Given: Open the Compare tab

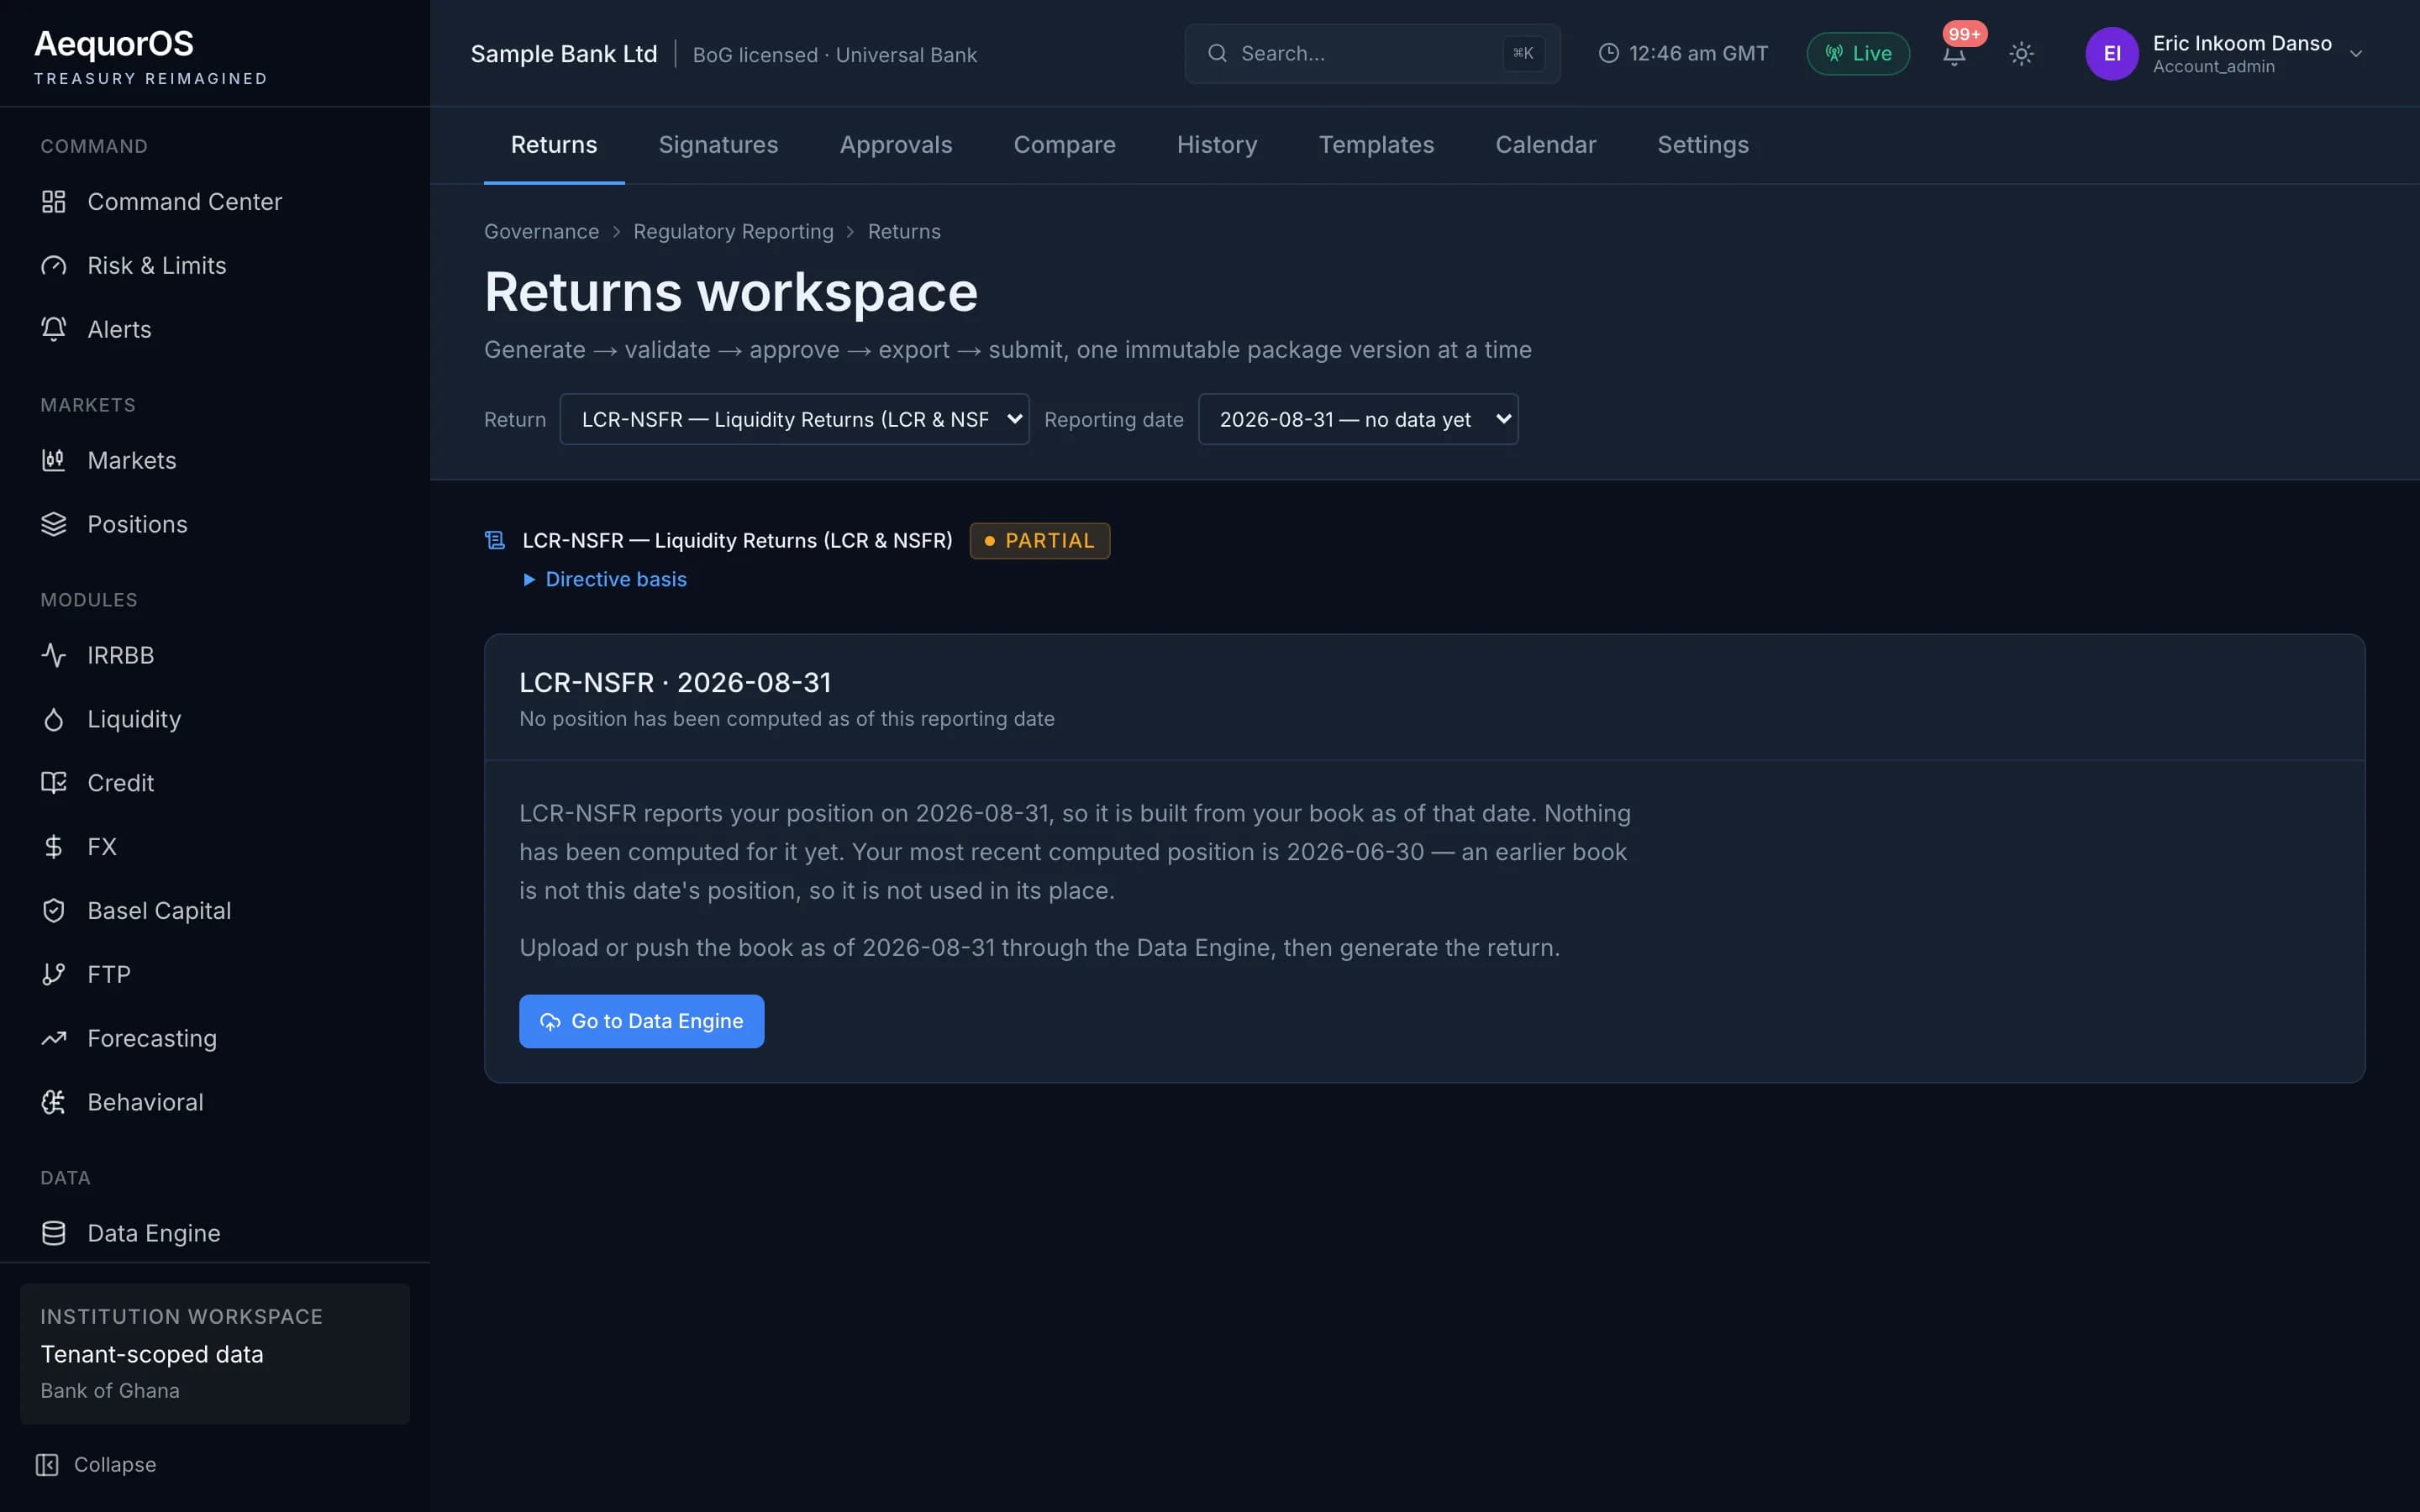Looking at the screenshot, I should (1064, 145).
